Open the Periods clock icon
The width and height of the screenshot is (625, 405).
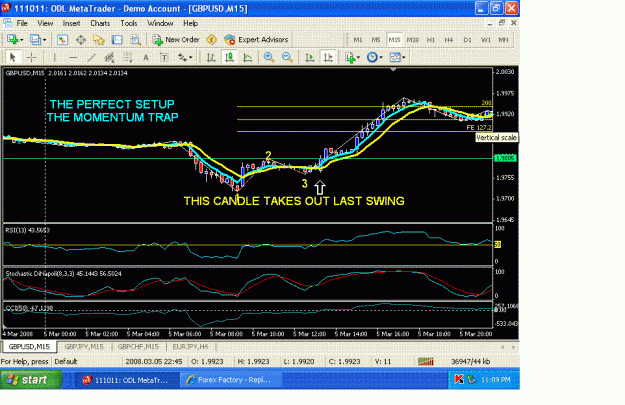[372, 57]
